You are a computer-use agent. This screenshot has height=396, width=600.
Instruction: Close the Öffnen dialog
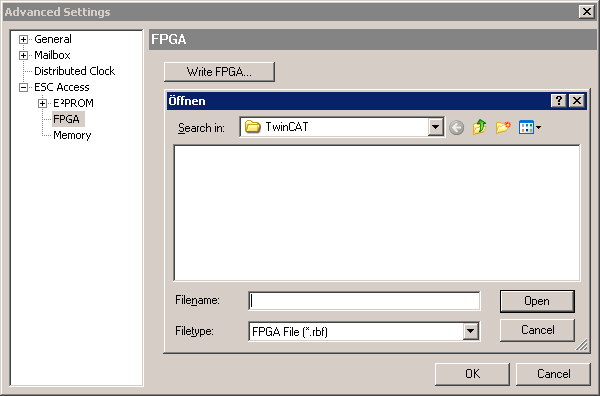click(577, 101)
